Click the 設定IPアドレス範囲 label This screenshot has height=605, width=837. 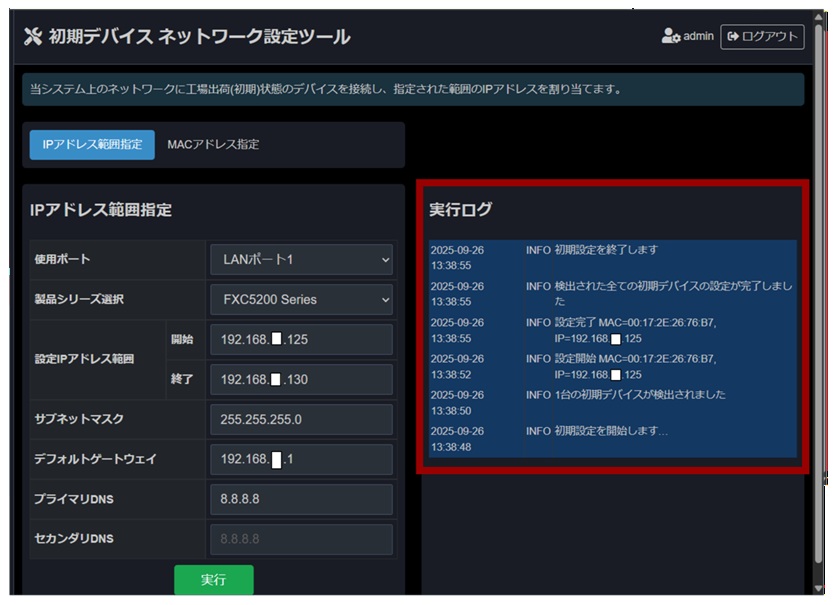(84, 359)
